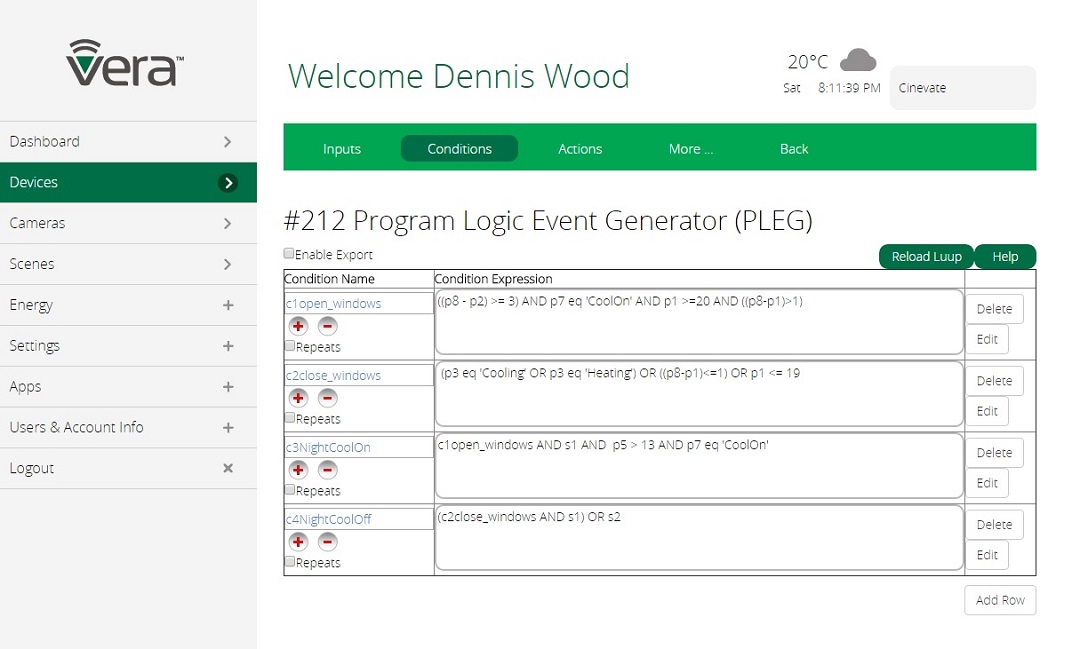The height and width of the screenshot is (649, 1080).
Task: Open Settings in the sidebar
Action: point(128,346)
